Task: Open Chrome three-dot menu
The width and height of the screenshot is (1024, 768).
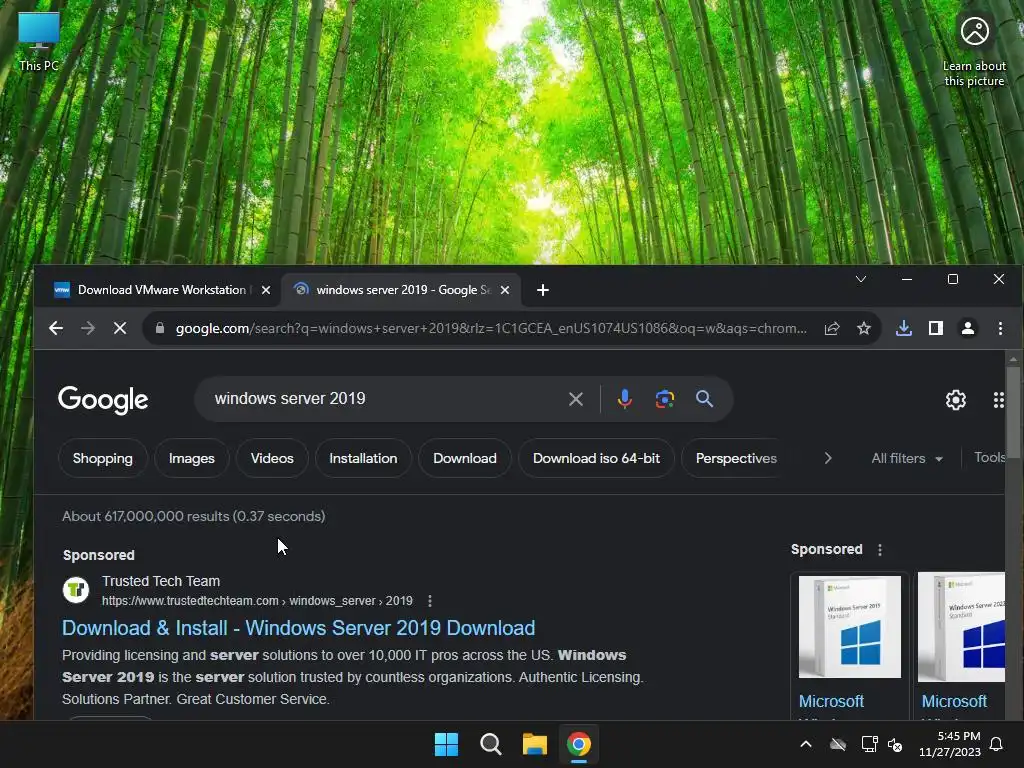Action: (x=1000, y=328)
